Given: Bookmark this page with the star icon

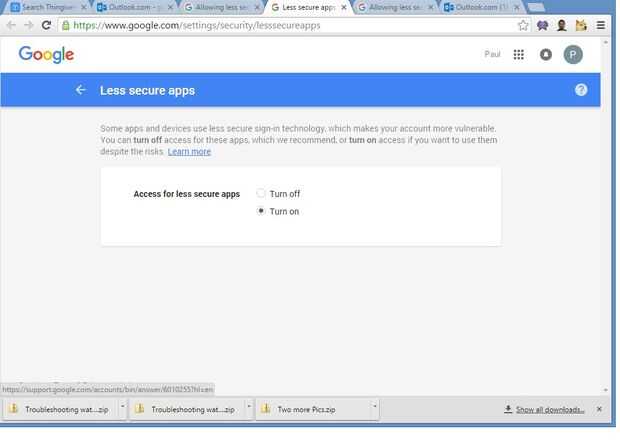Looking at the screenshot, I should (523, 26).
